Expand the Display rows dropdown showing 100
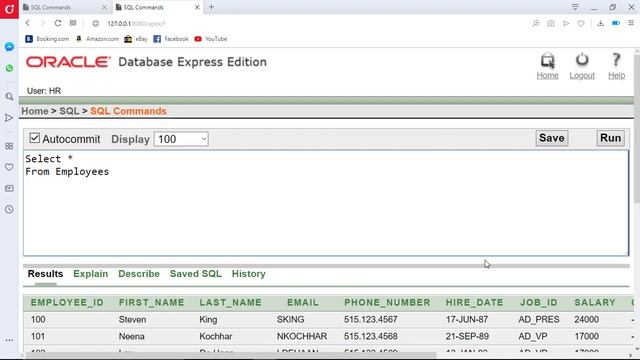Image resolution: width=640 pixels, height=360 pixels. (181, 139)
